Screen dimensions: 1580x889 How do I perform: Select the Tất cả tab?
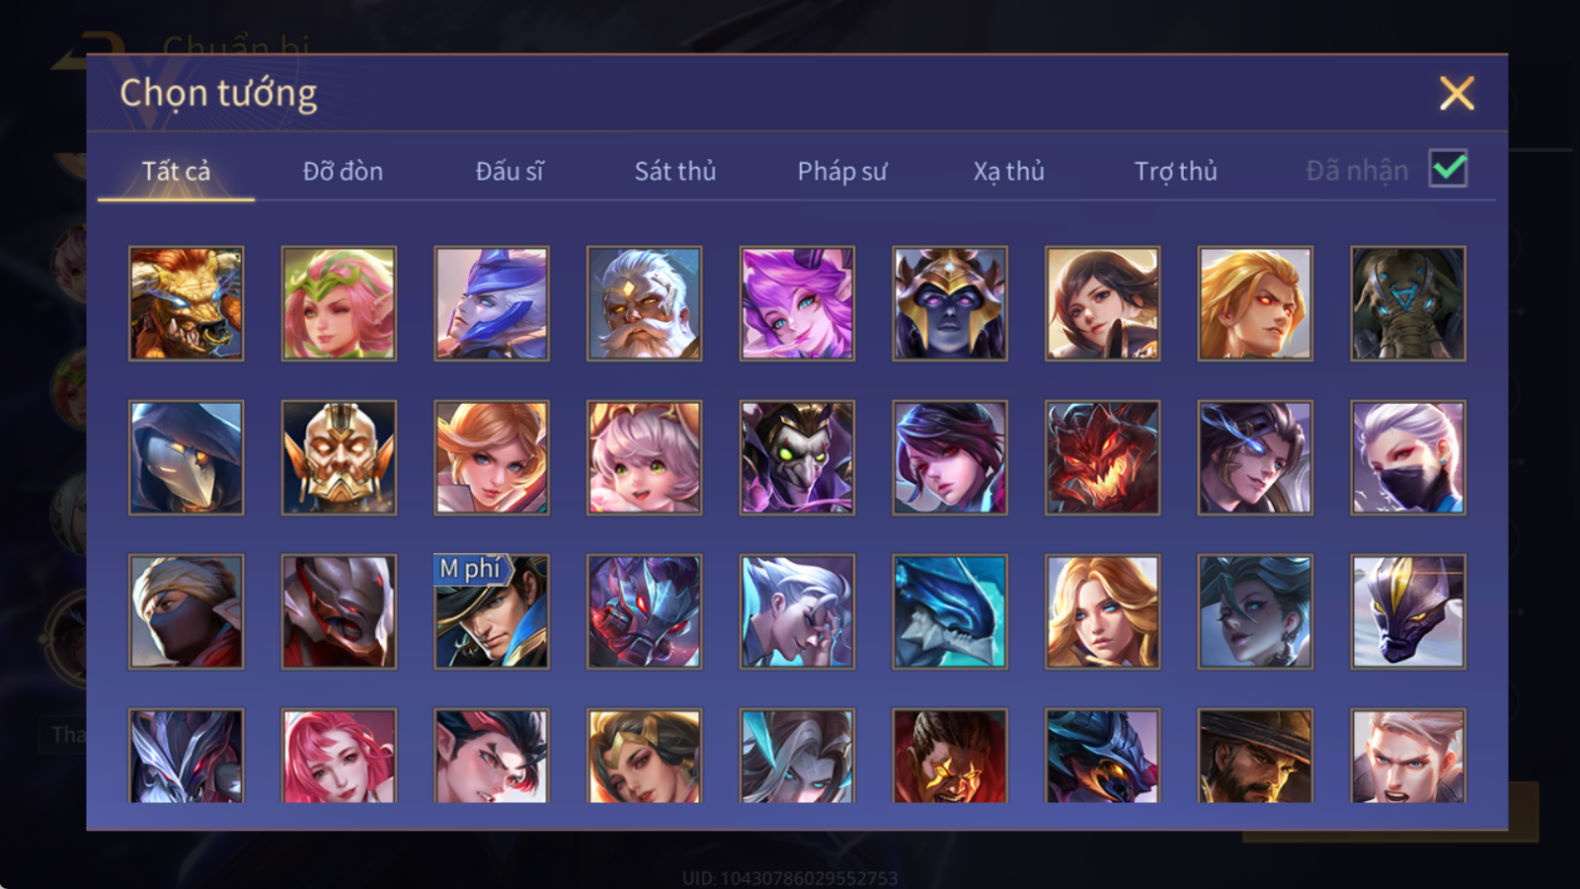(176, 171)
